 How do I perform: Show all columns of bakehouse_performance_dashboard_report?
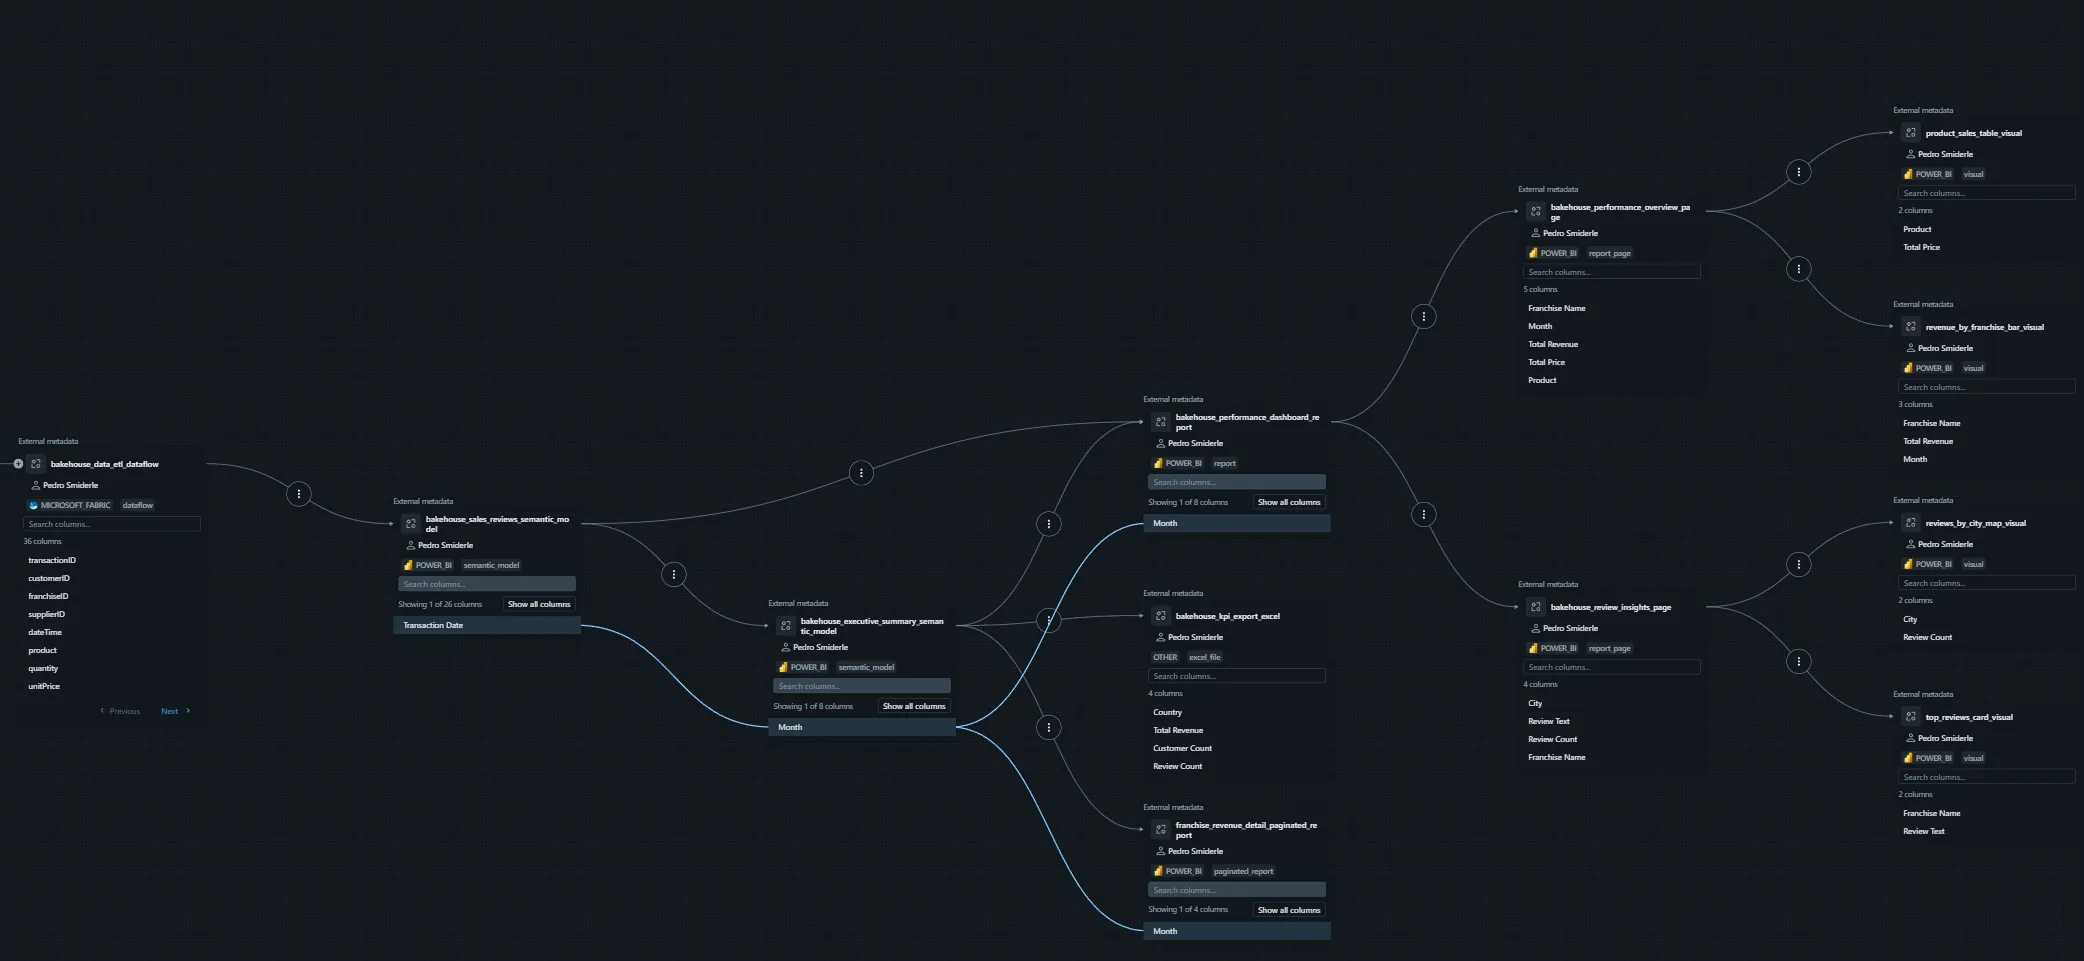(1289, 502)
